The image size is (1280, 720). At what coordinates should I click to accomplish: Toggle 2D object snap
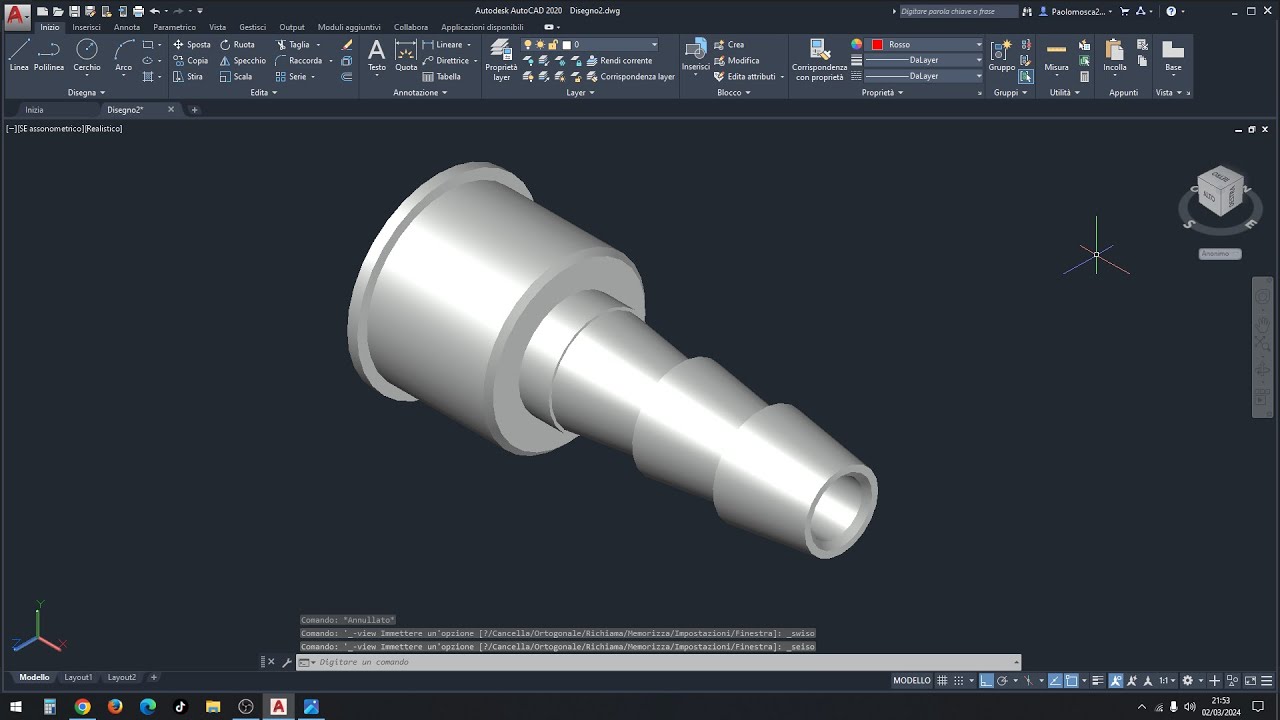pos(1072,680)
